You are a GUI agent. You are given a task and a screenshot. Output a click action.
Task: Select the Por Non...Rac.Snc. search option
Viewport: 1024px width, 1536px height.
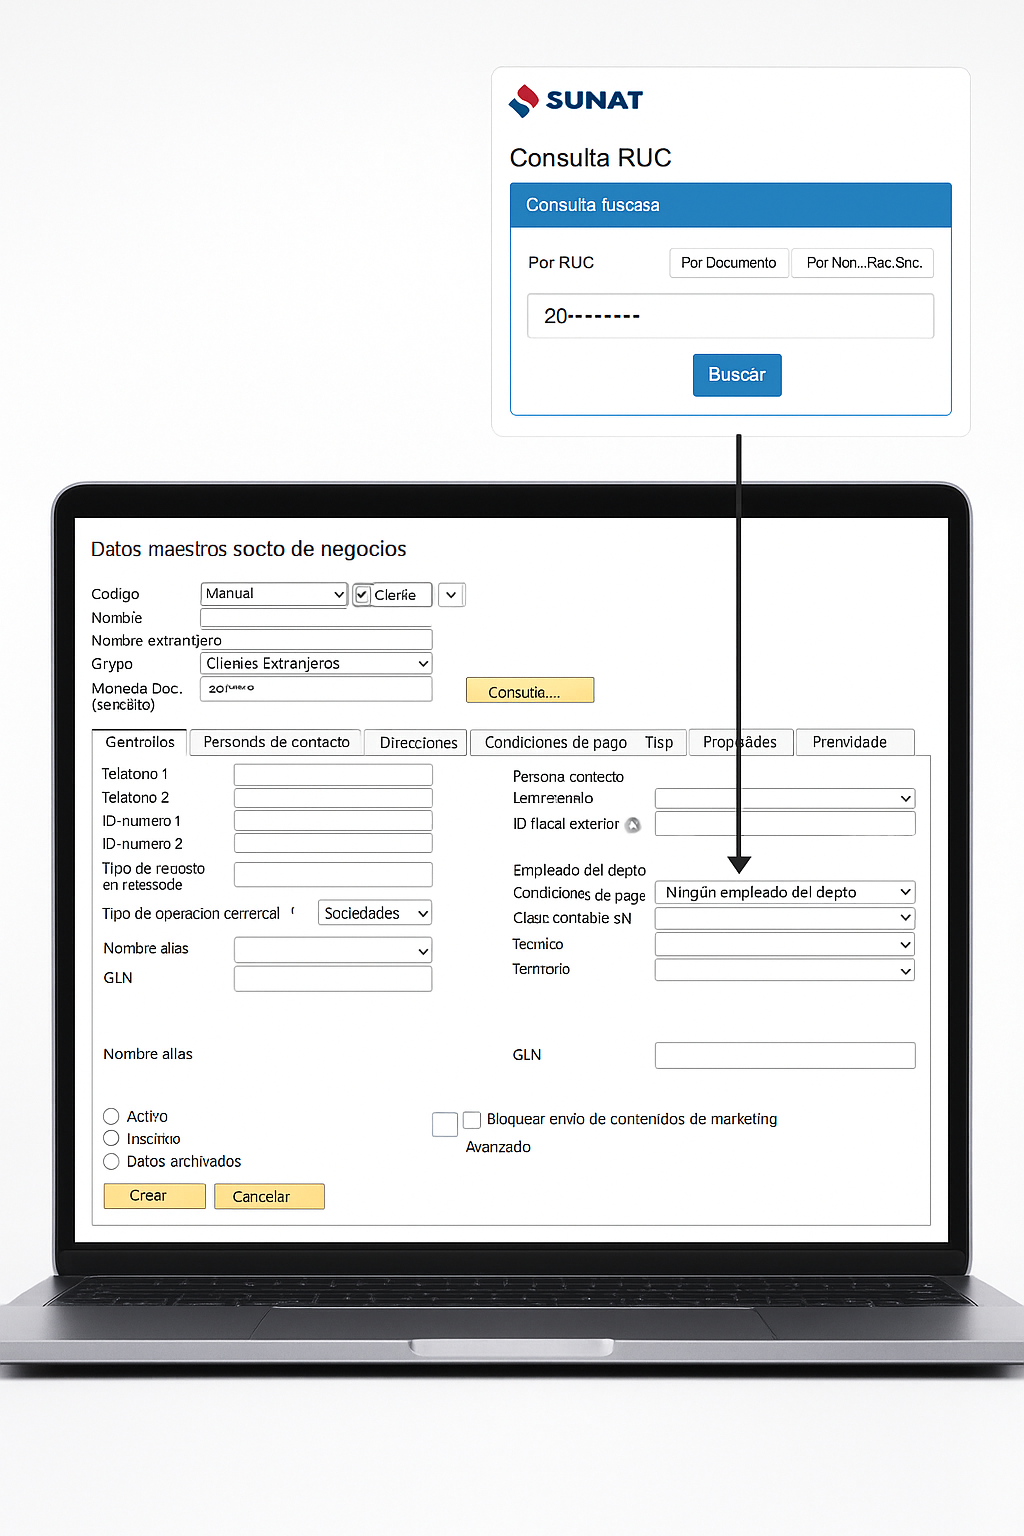click(864, 263)
